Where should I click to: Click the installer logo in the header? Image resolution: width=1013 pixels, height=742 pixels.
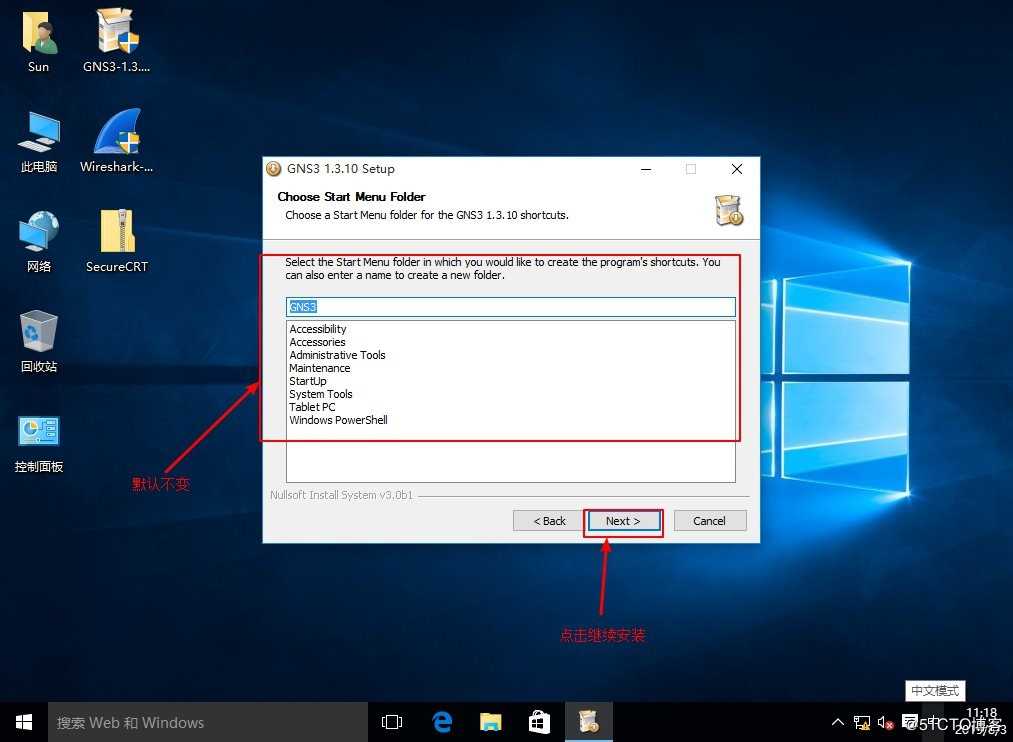pyautogui.click(x=729, y=210)
